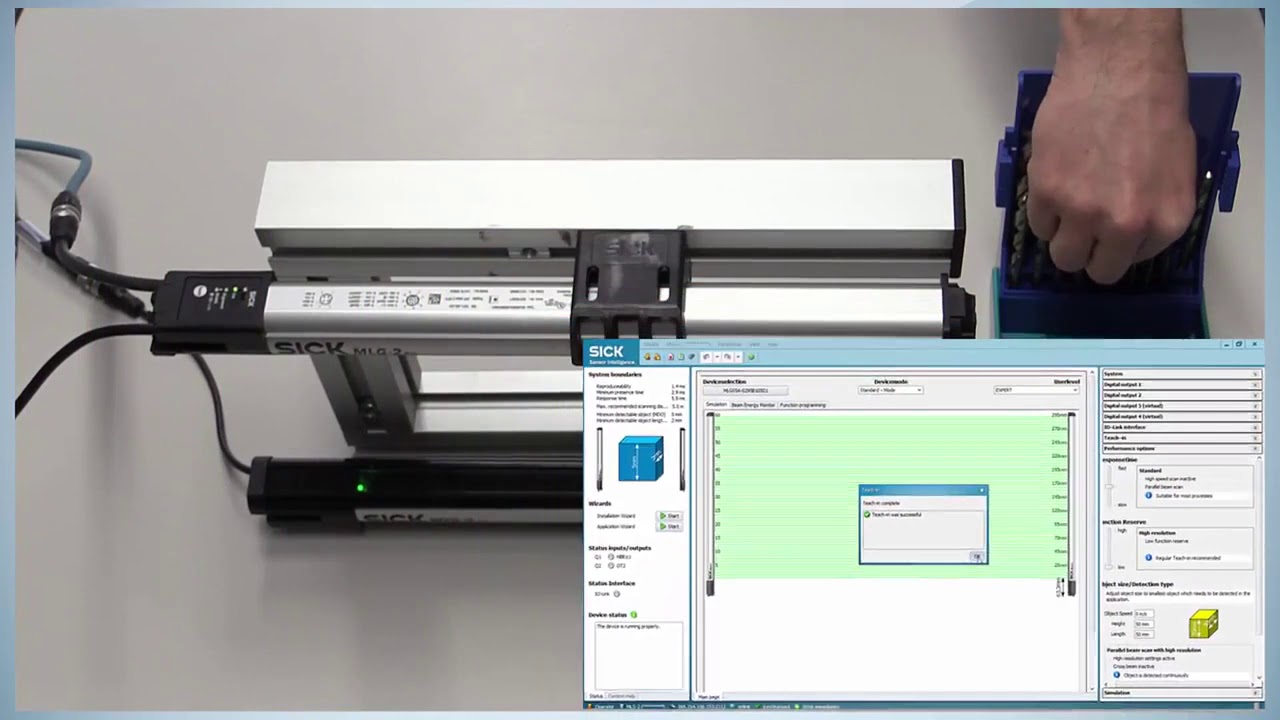The height and width of the screenshot is (720, 1280).
Task: Open the Device mode Standard dropdown
Action: 890,390
